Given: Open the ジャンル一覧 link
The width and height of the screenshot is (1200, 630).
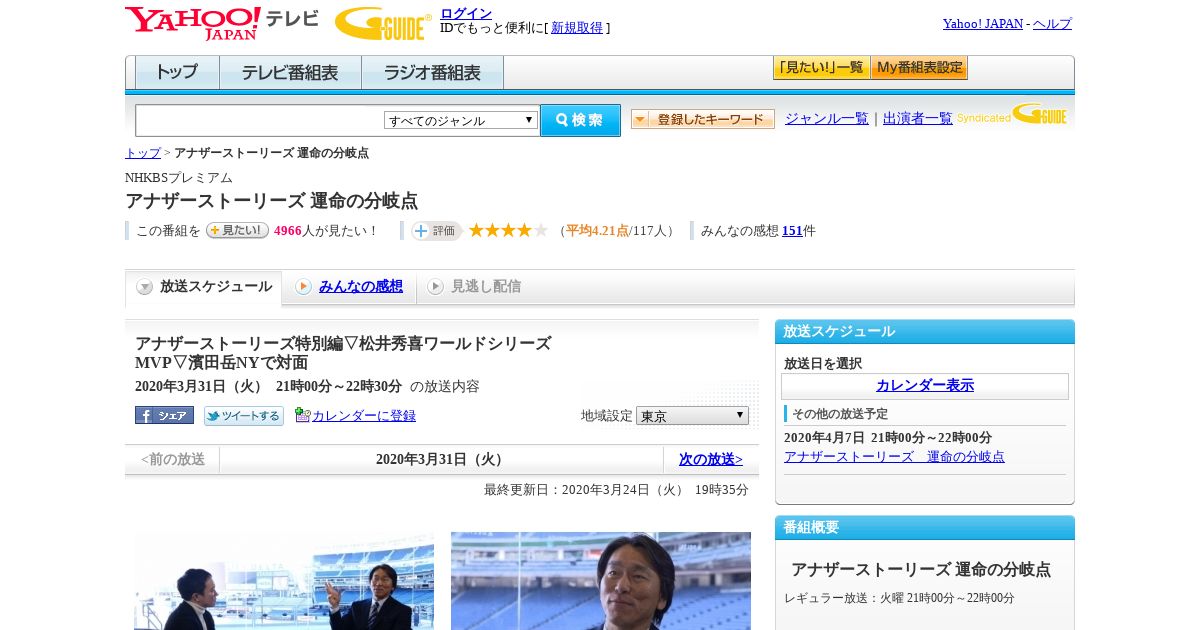Looking at the screenshot, I should point(827,118).
